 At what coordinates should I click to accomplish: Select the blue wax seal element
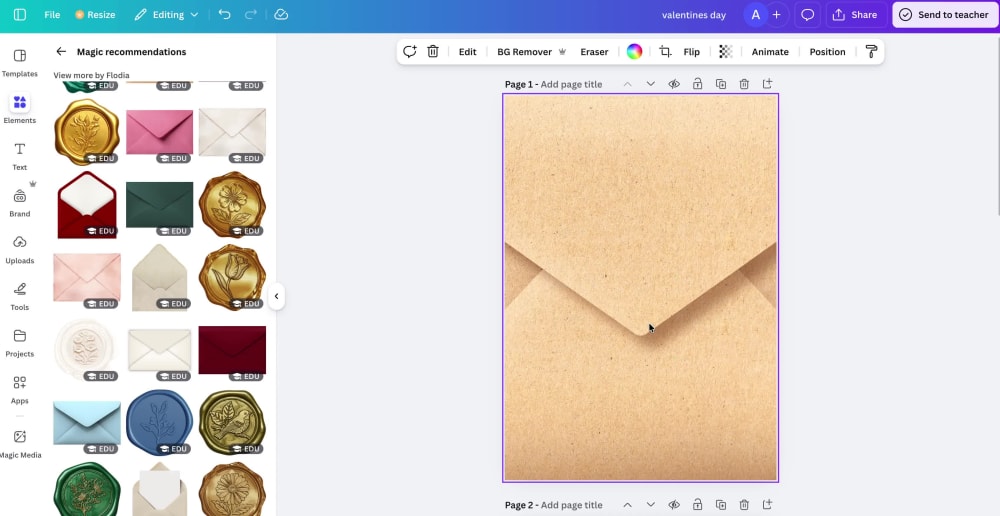click(x=159, y=422)
